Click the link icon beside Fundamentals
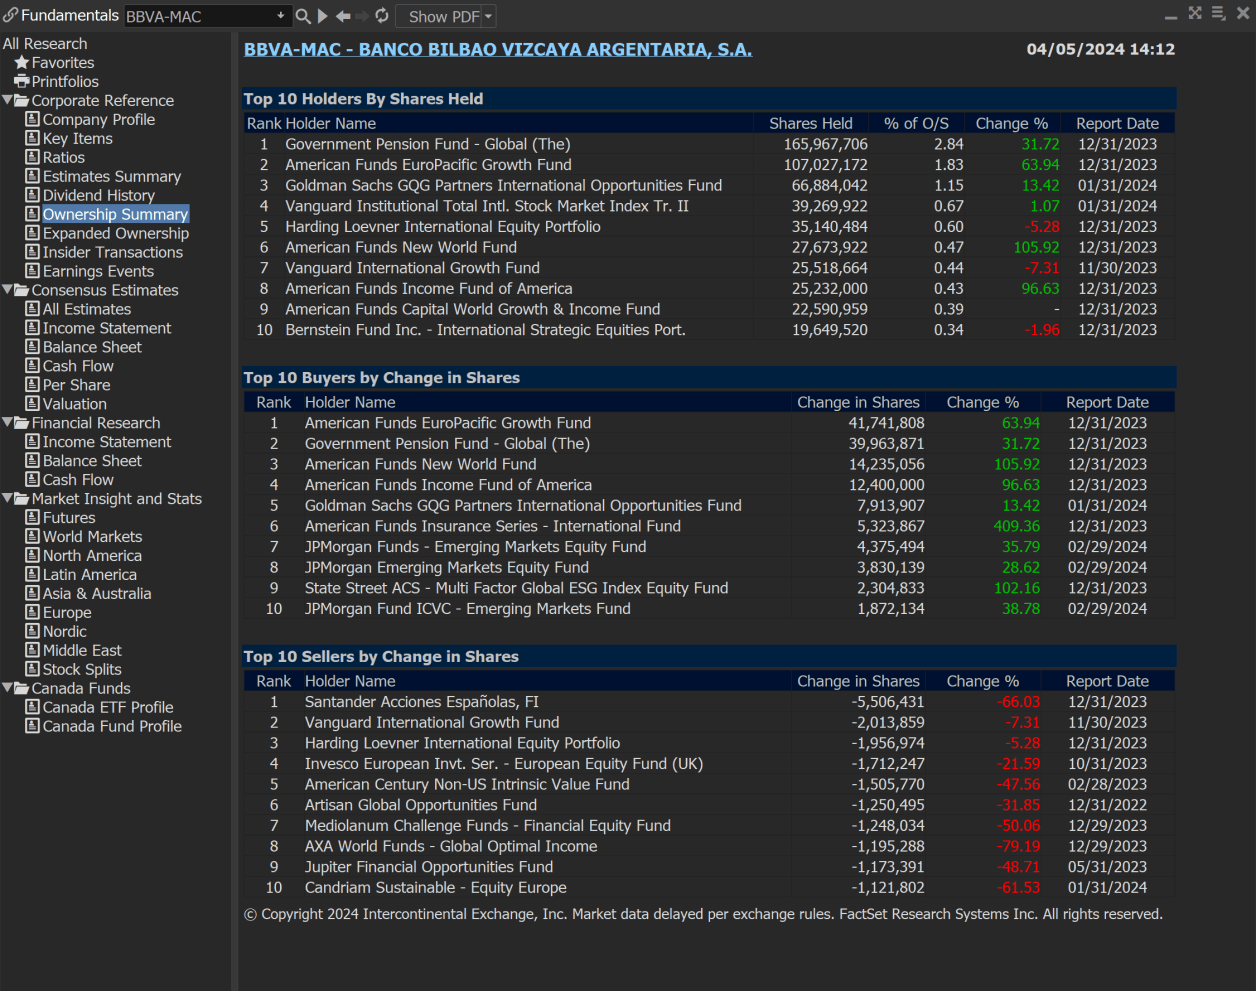 click(x=10, y=16)
